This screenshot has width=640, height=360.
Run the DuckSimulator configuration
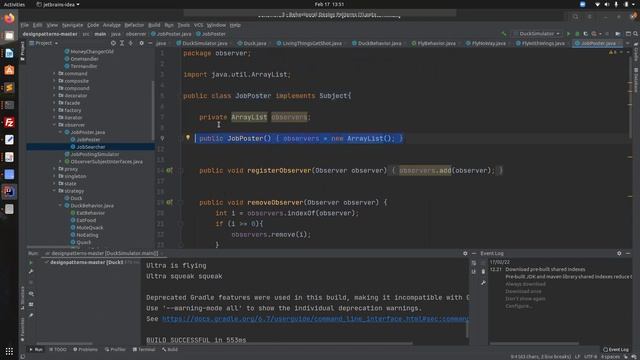coord(568,34)
